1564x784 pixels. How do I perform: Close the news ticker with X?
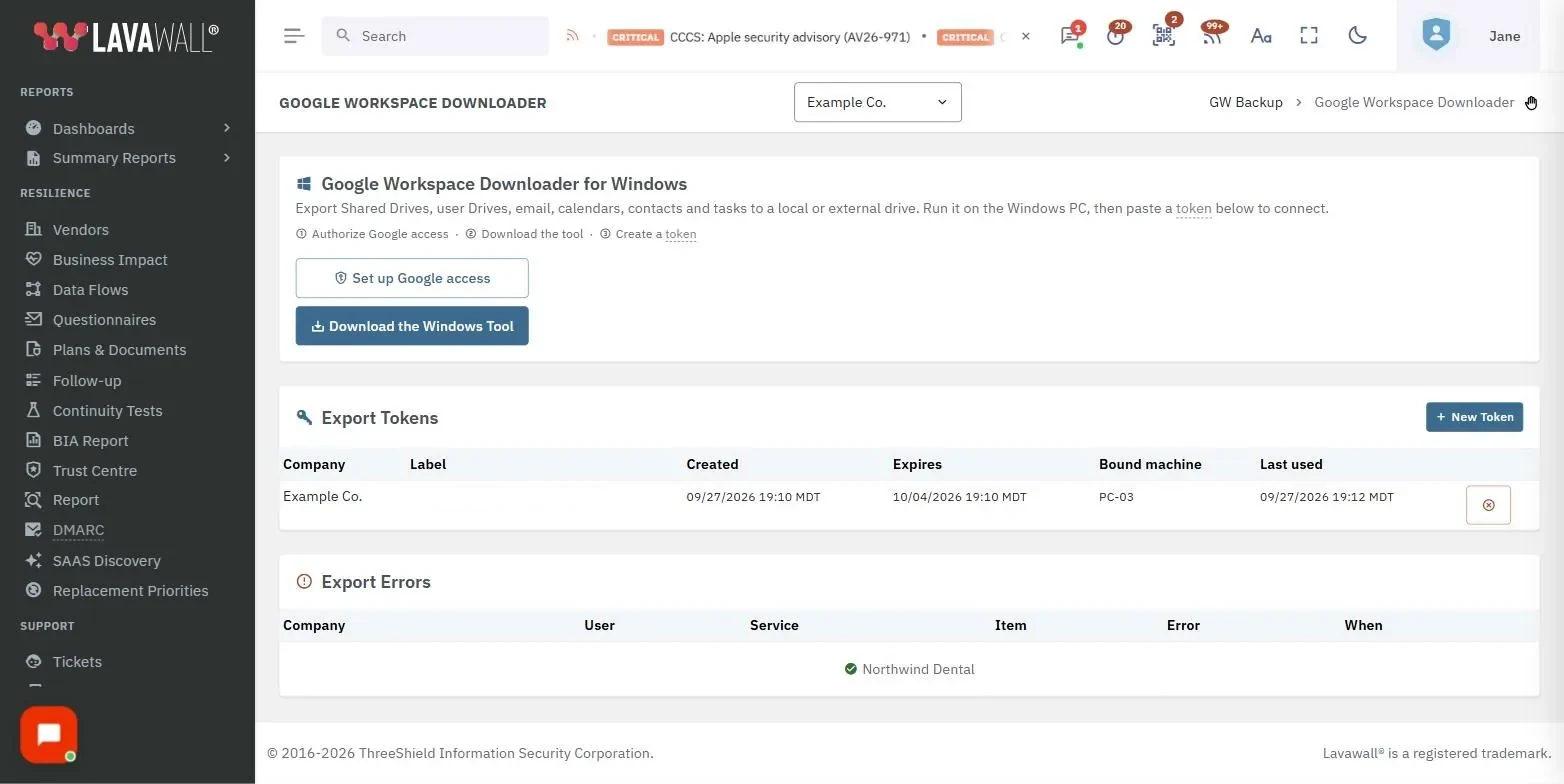(x=1025, y=36)
